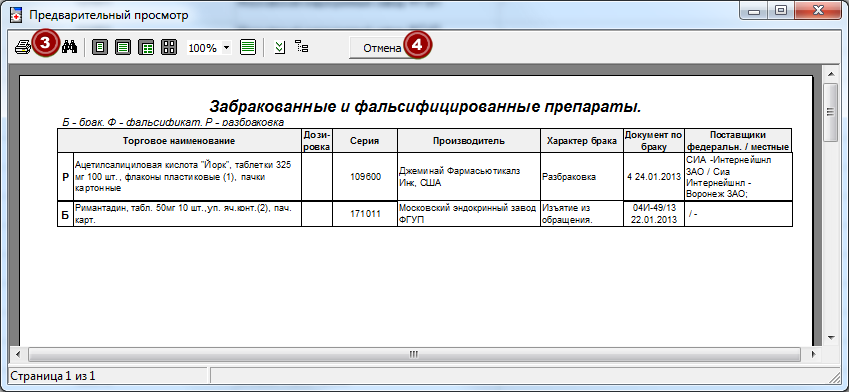The height and width of the screenshot is (392, 849).
Task: Open search with the binoculars icon
Action: (69, 47)
